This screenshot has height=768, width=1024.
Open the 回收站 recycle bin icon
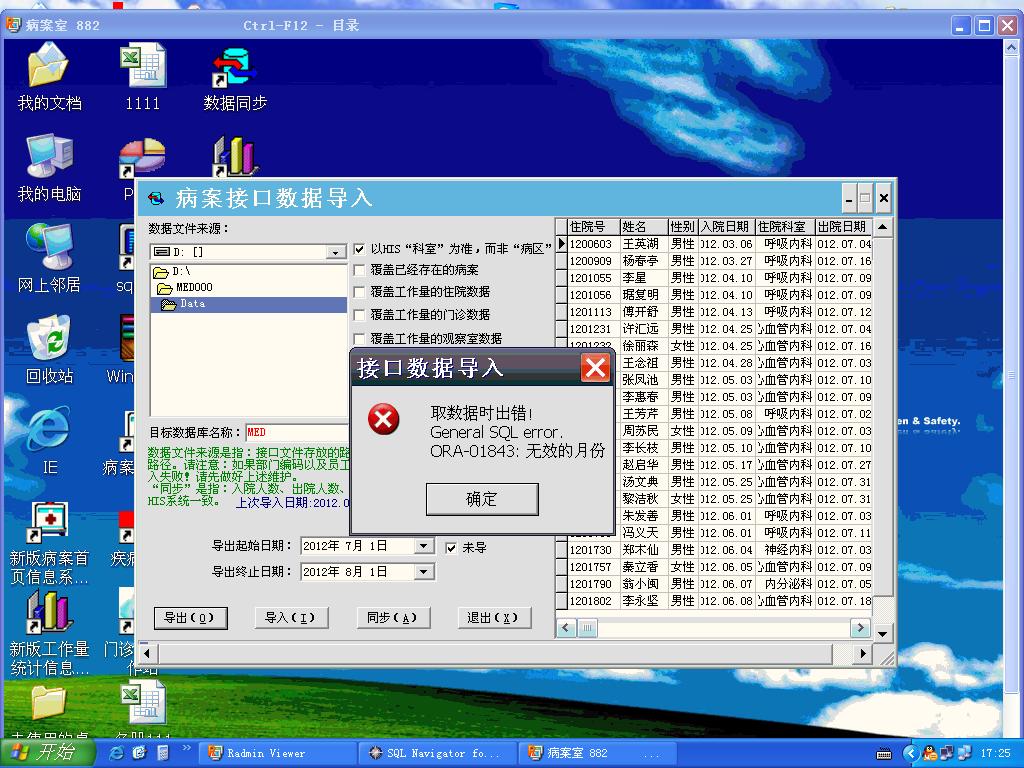pyautogui.click(x=49, y=350)
